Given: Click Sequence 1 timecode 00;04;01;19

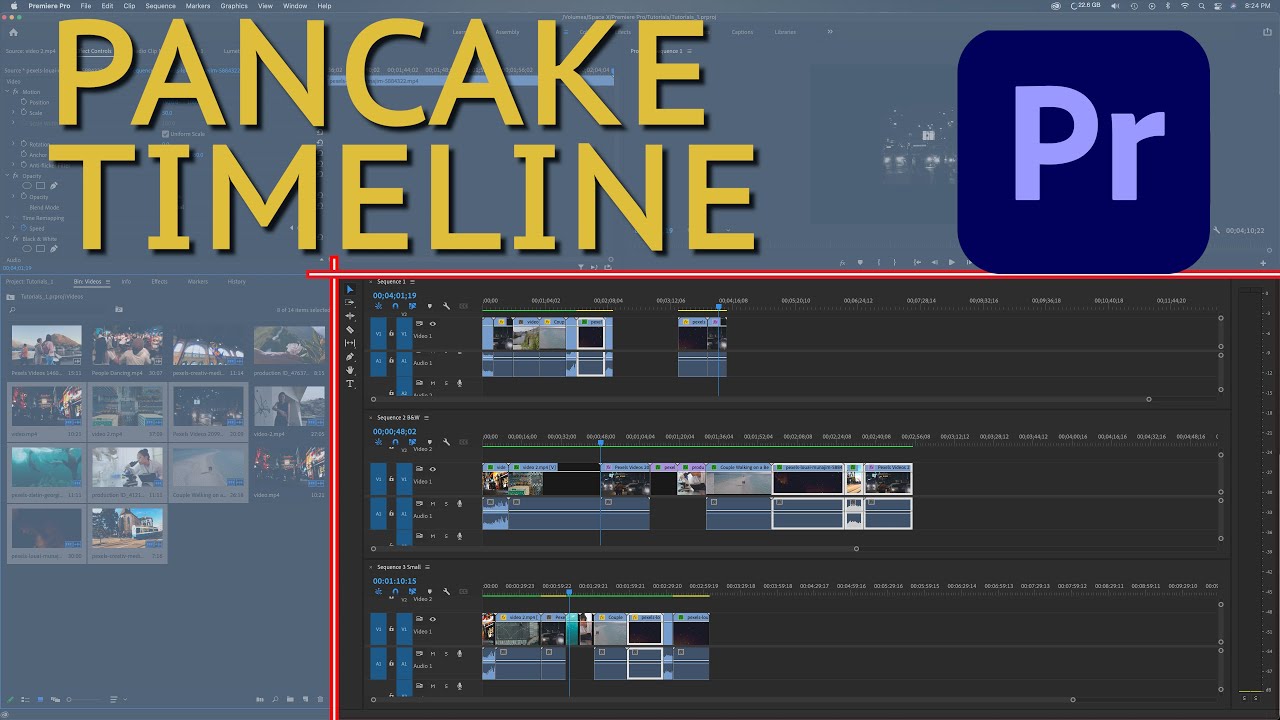Looking at the screenshot, I should coord(394,295).
